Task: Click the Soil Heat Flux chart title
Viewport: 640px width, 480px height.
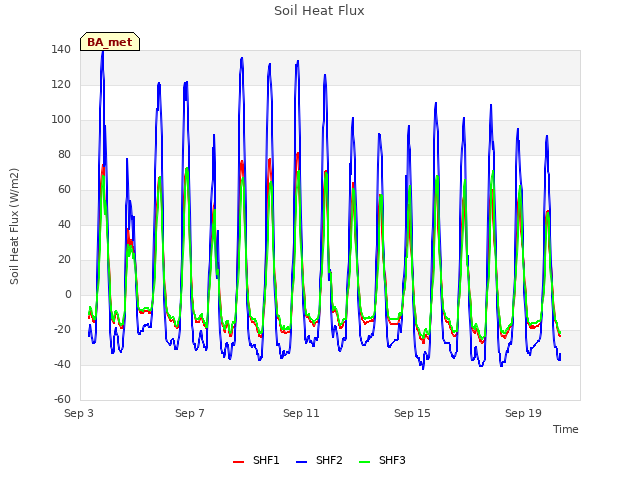Action: coord(319,11)
